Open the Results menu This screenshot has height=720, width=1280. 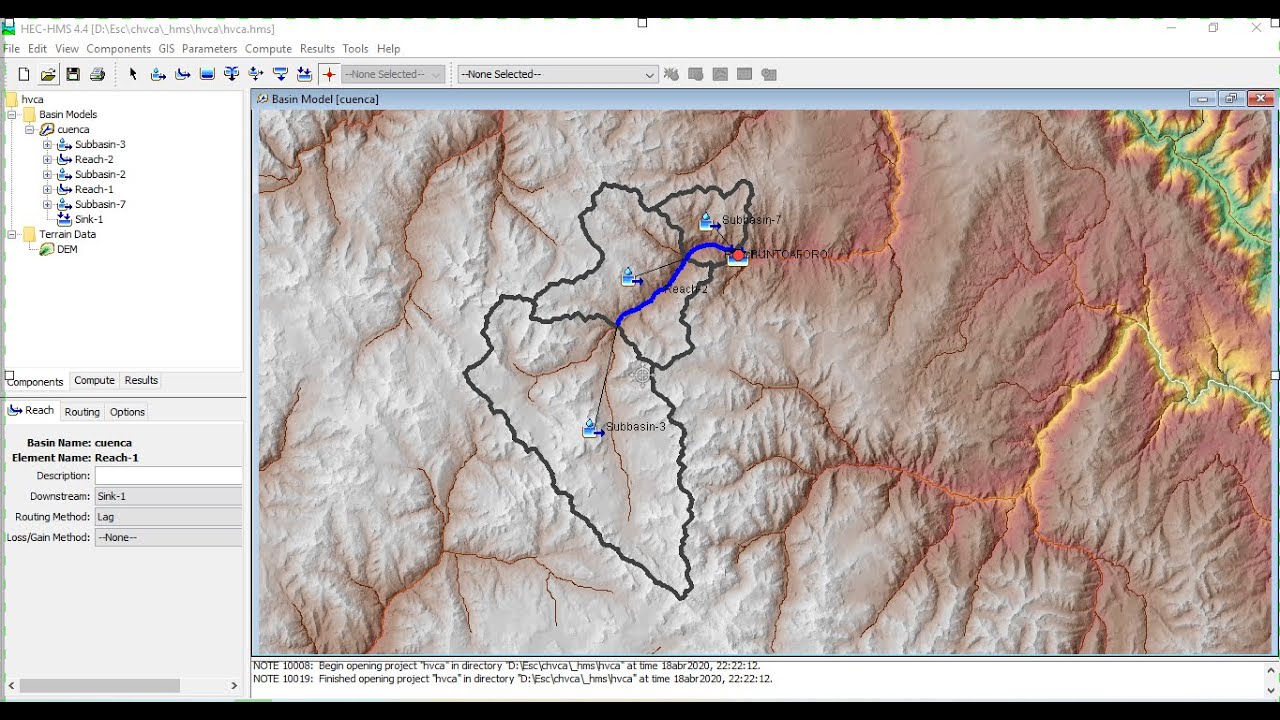(317, 49)
